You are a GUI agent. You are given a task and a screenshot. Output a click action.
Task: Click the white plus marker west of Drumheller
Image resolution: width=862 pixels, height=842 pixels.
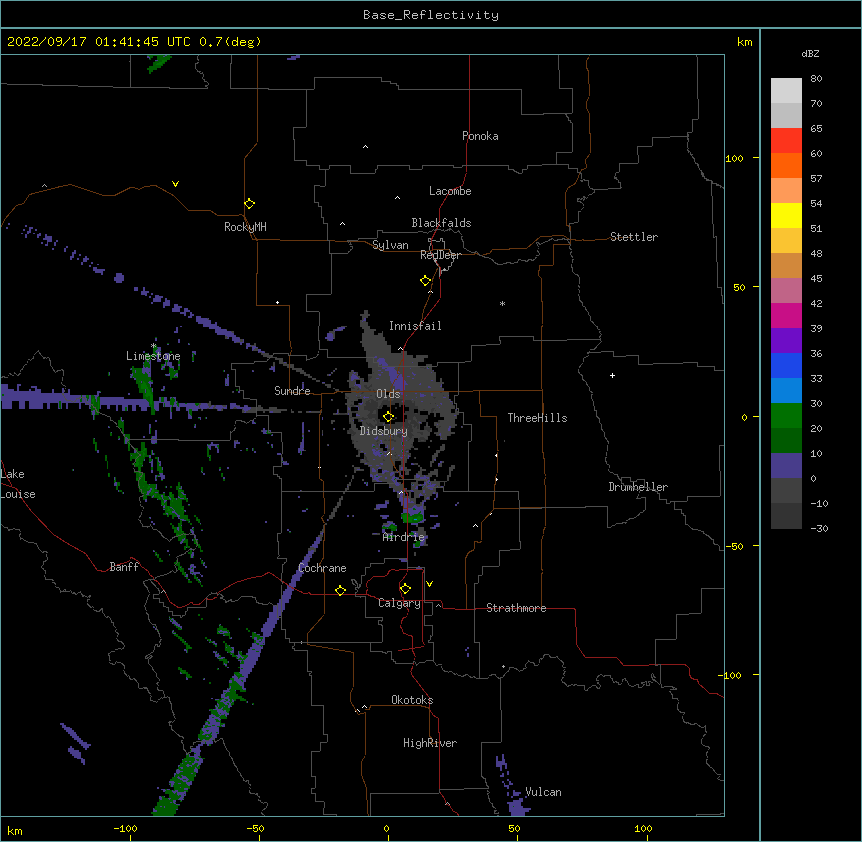pos(612,375)
